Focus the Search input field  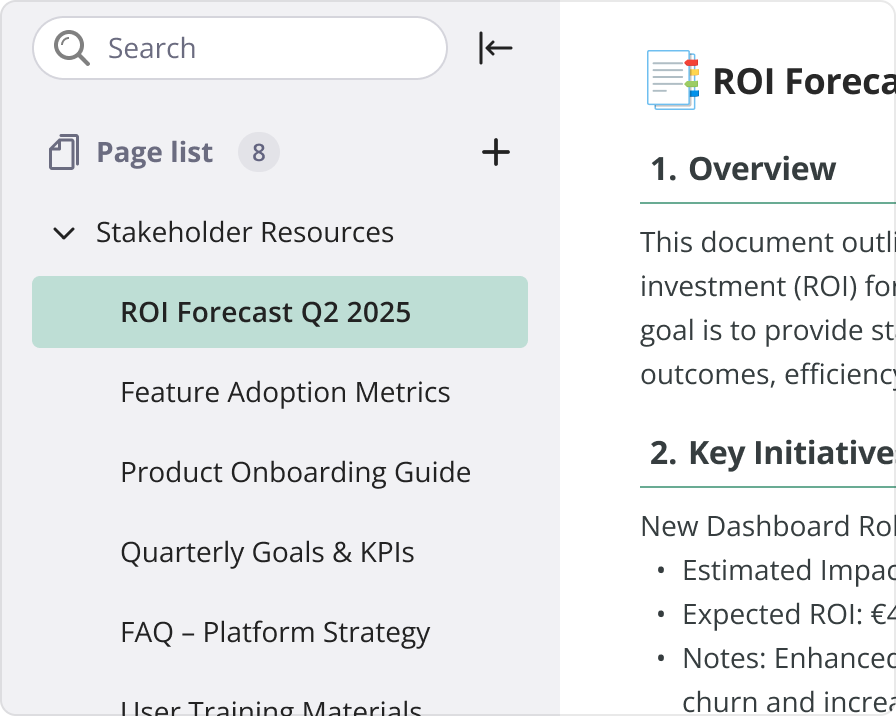click(x=260, y=48)
